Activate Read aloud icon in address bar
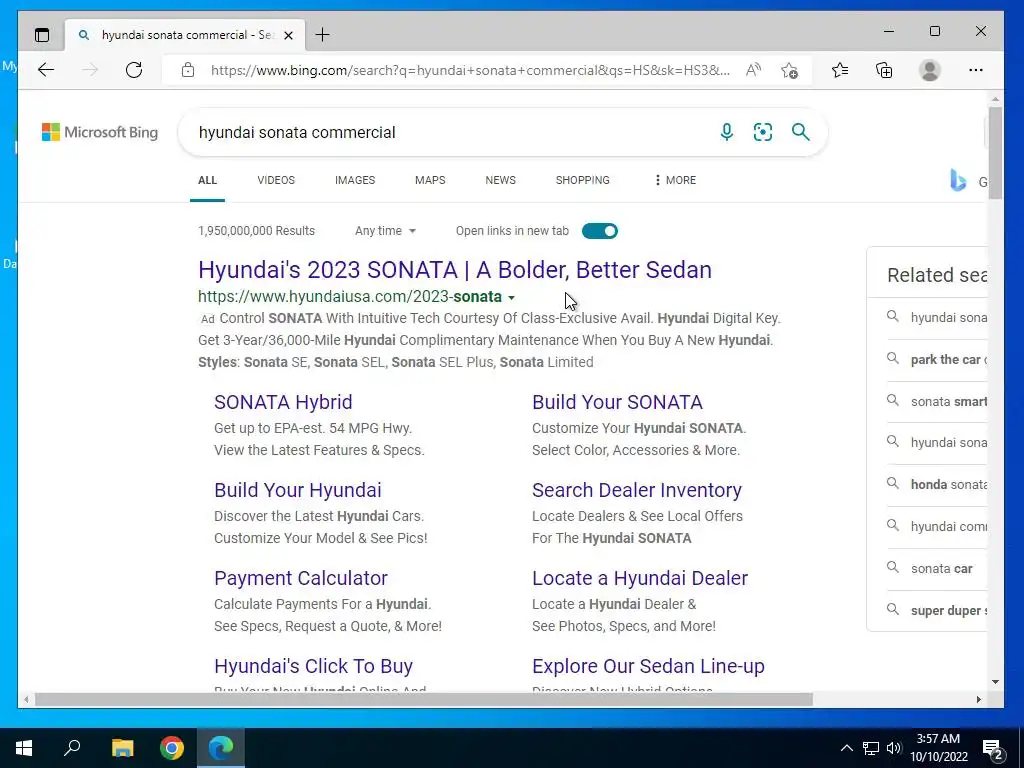 click(x=754, y=70)
